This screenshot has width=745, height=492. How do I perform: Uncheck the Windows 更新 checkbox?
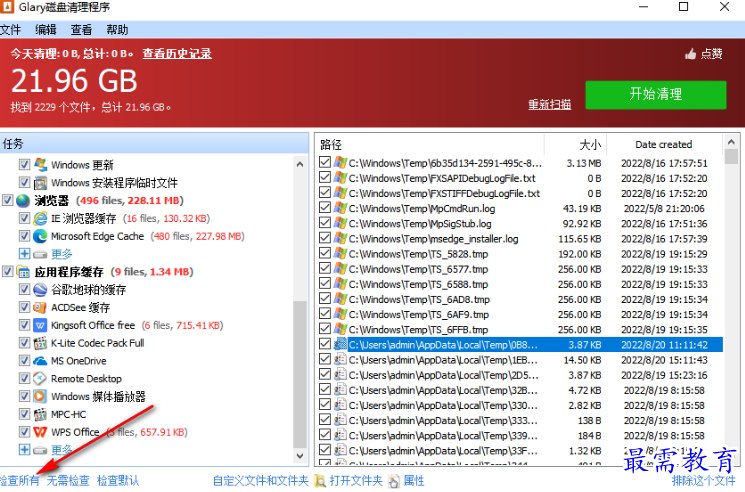[24, 165]
